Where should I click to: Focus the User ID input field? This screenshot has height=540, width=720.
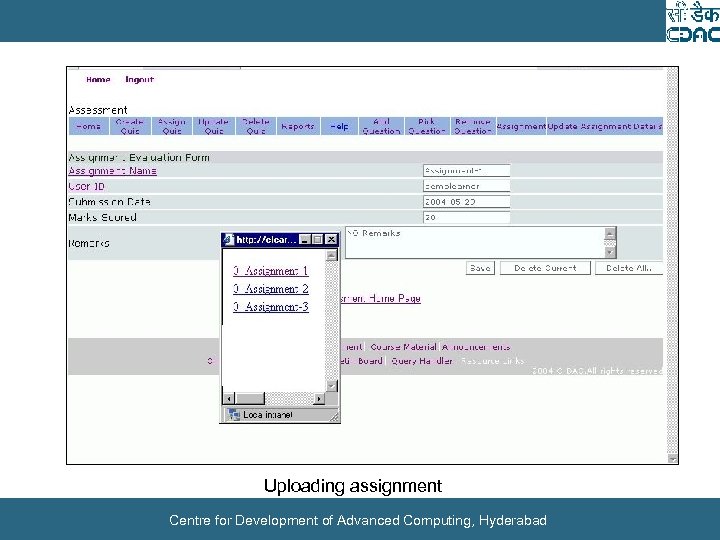coord(466,186)
